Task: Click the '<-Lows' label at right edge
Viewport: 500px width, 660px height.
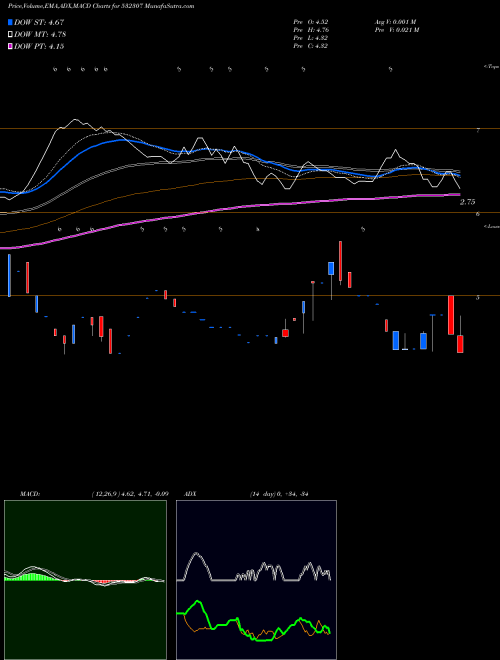Action: (492, 226)
